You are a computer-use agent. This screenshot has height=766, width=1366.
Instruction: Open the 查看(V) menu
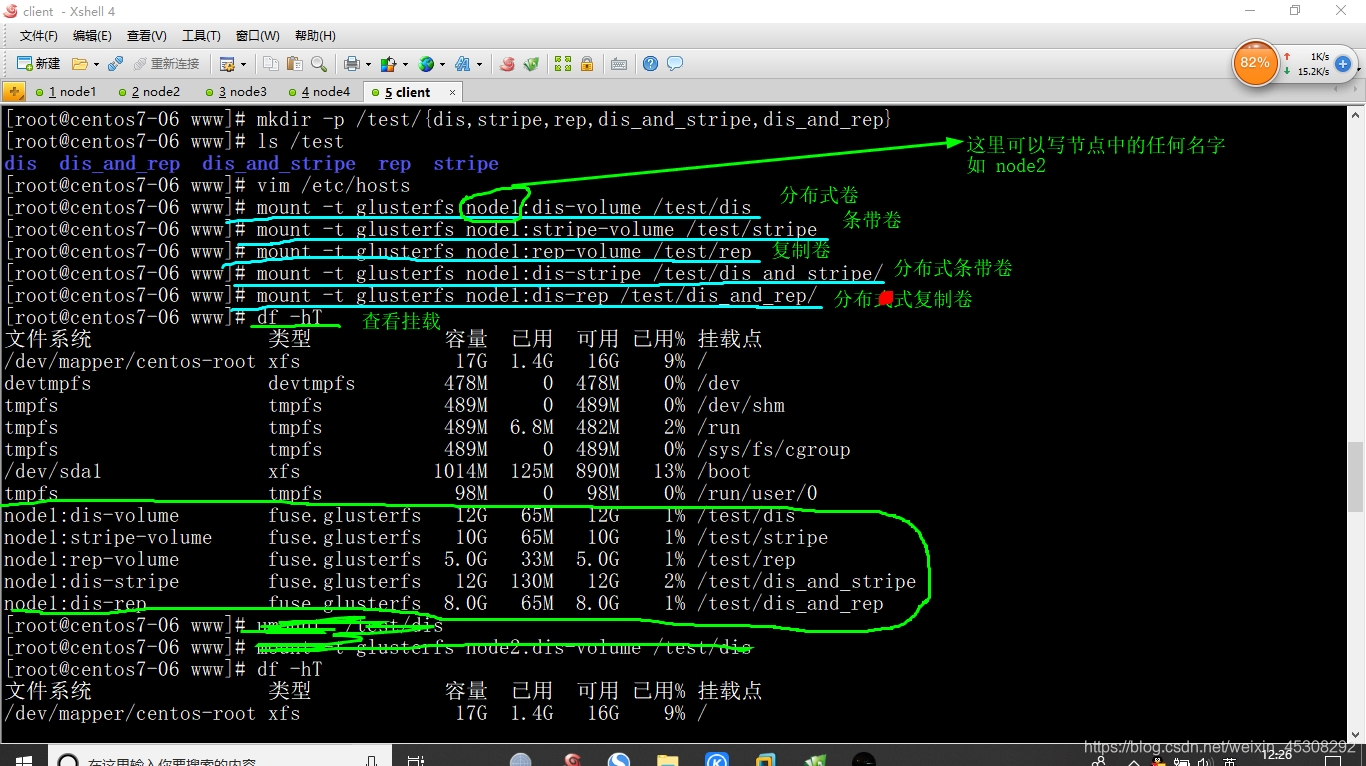point(147,36)
